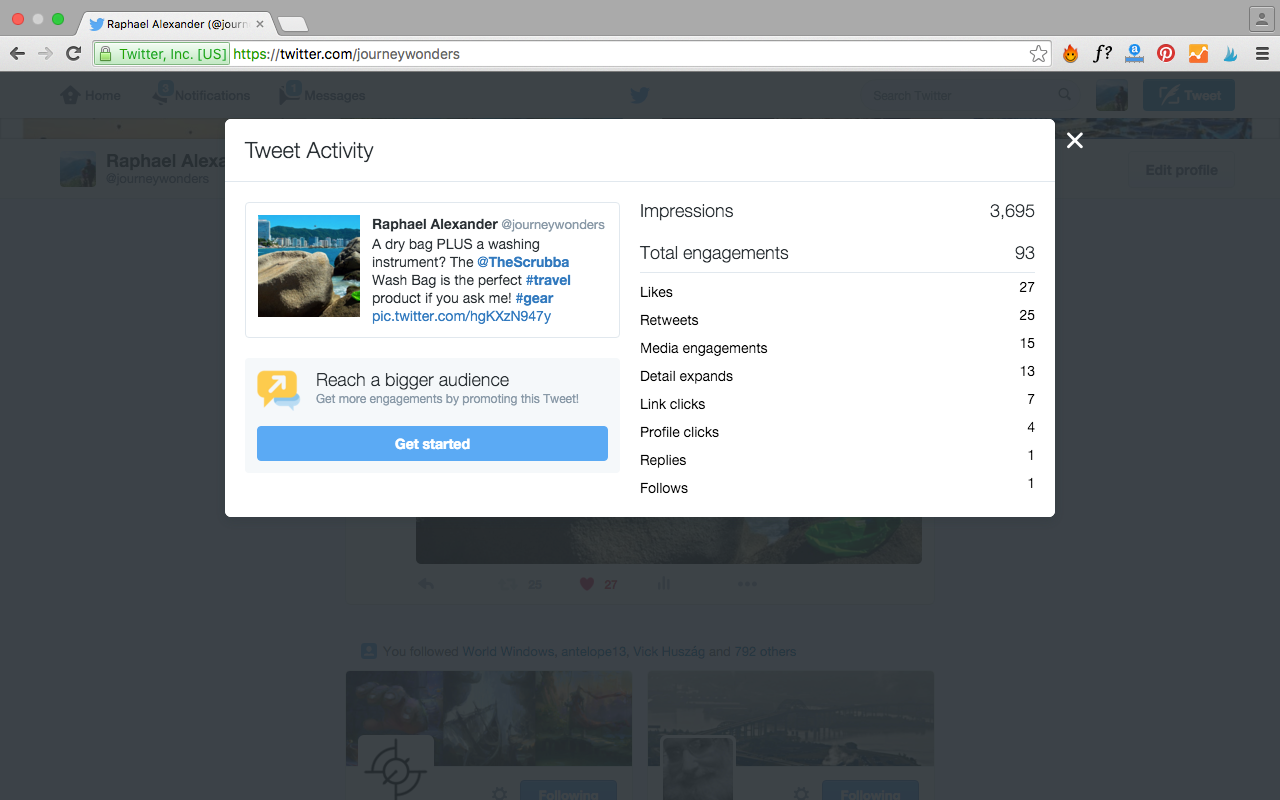Open the @TheScrubba mention link

point(523,262)
